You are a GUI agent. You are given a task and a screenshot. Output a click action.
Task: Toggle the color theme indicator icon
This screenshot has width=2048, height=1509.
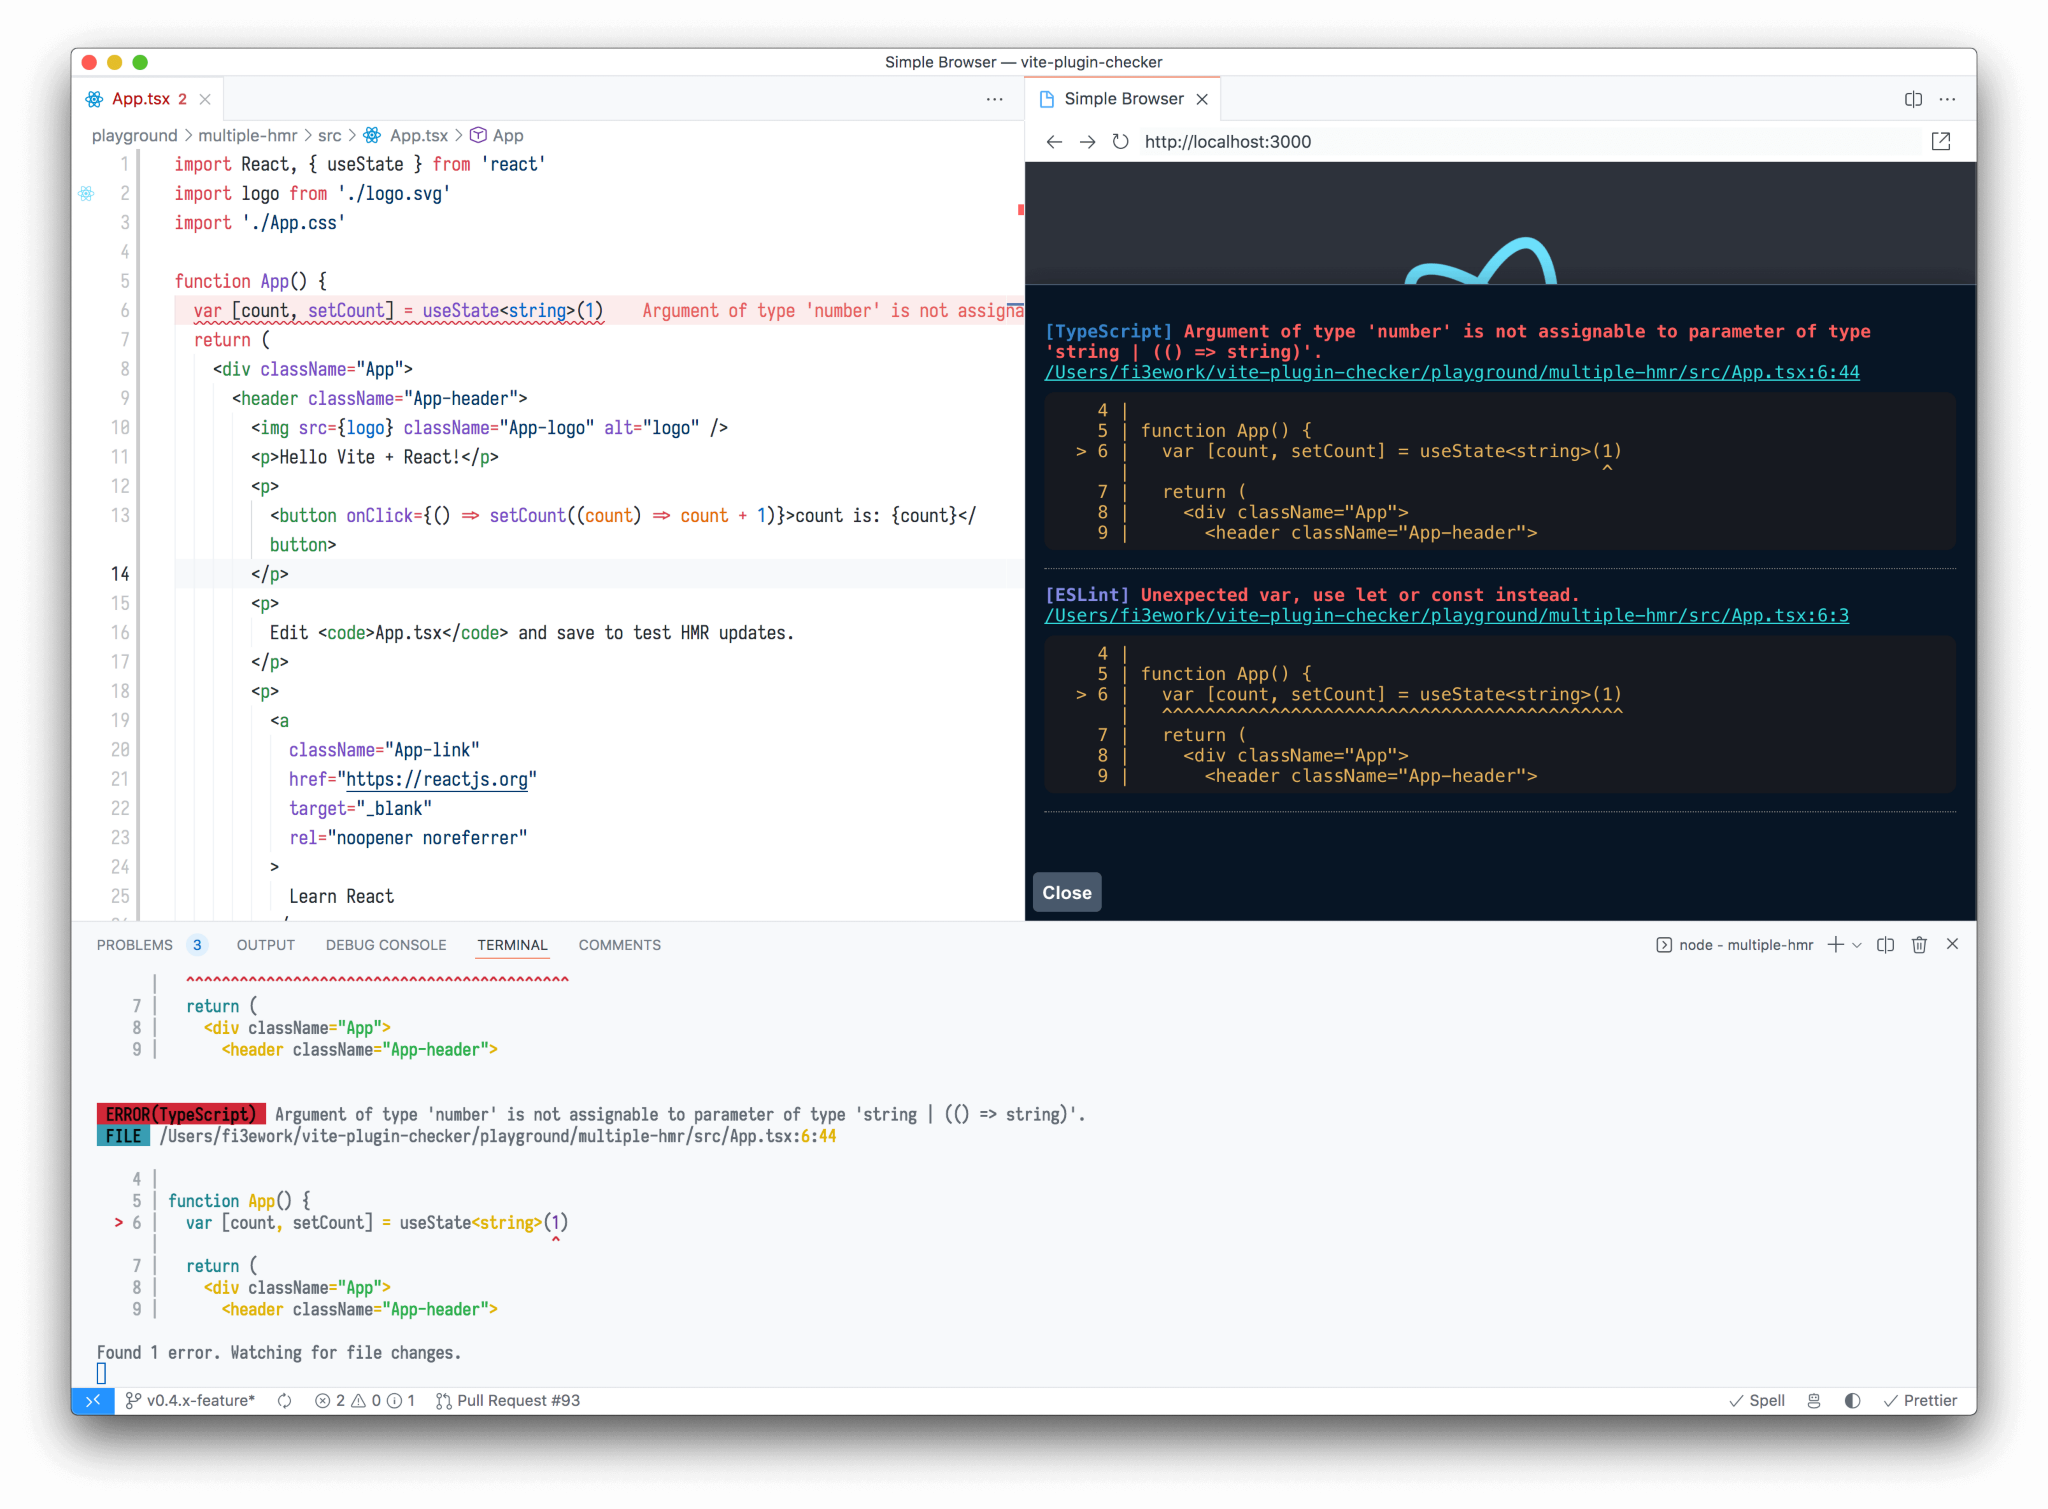click(x=1852, y=1400)
